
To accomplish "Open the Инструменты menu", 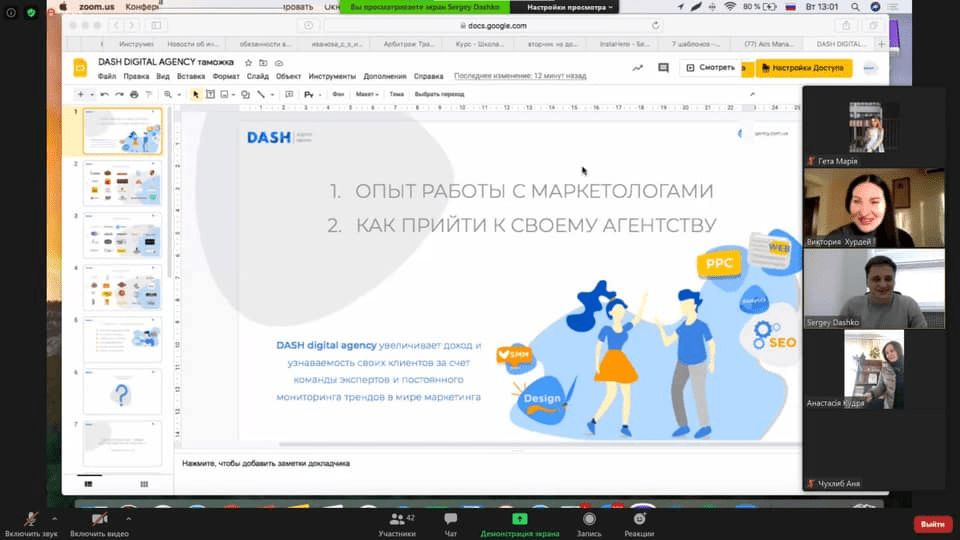I will [x=332, y=77].
